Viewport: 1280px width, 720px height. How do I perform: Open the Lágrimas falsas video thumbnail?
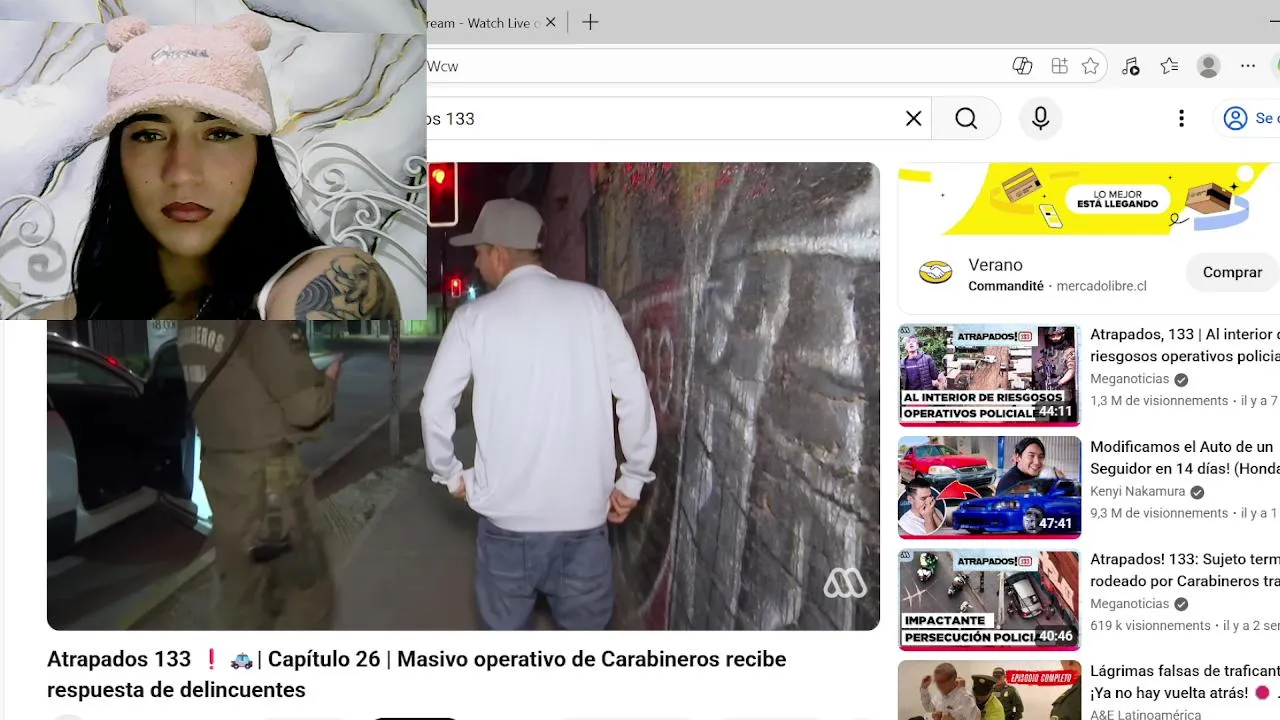point(989,690)
